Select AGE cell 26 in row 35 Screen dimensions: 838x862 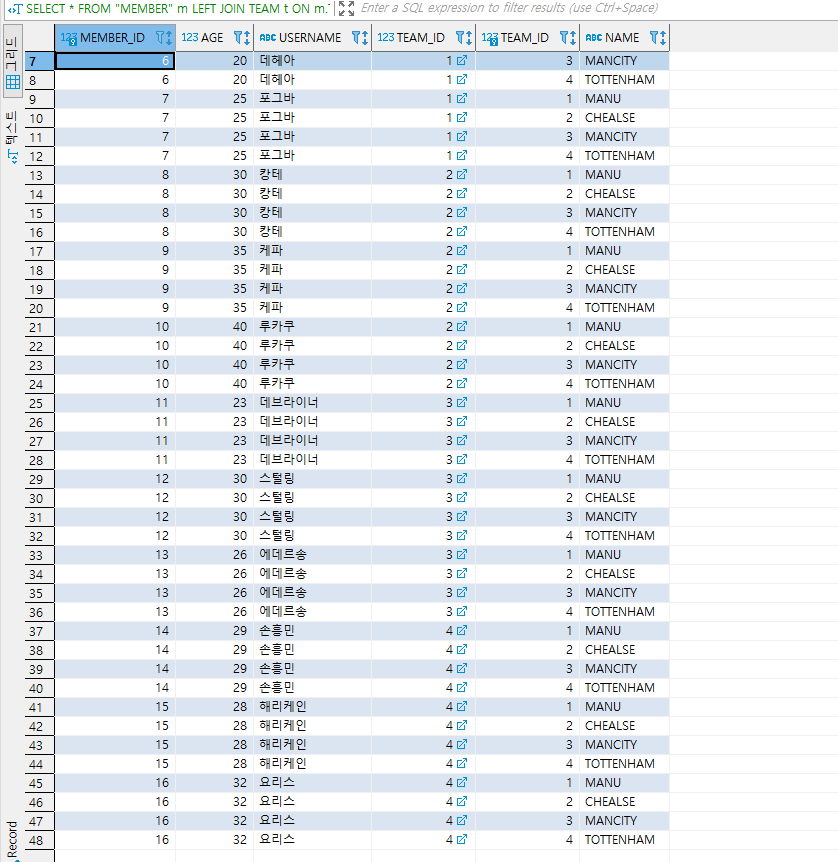(214, 592)
